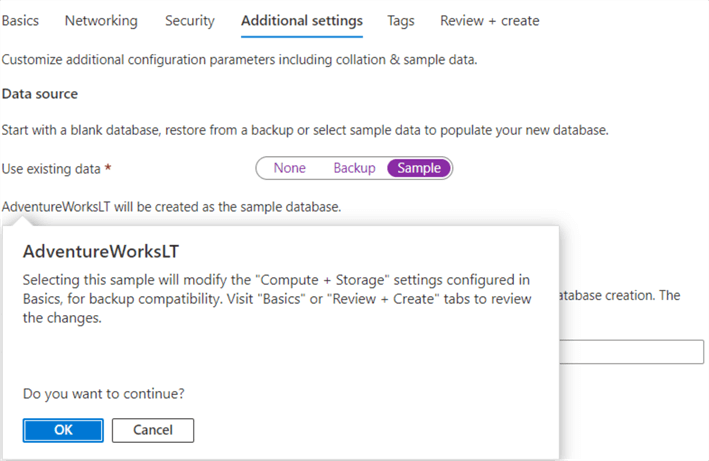This screenshot has width=709, height=461.
Task: Click the Data source heading
Action: click(39, 94)
